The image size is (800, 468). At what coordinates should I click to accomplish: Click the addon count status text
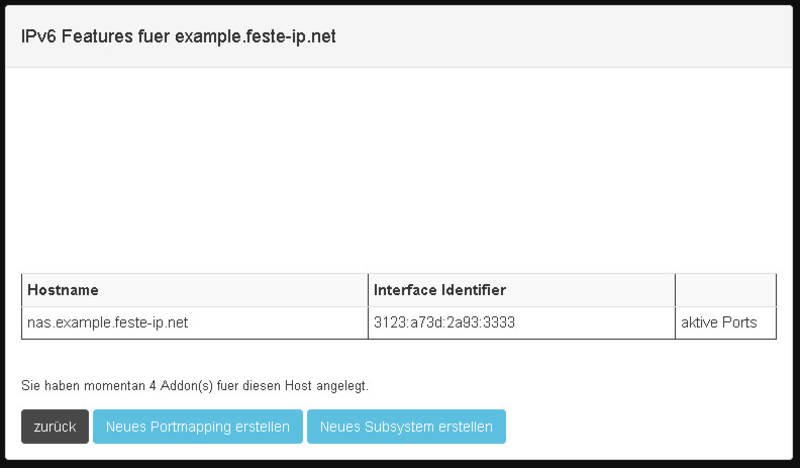point(195,386)
